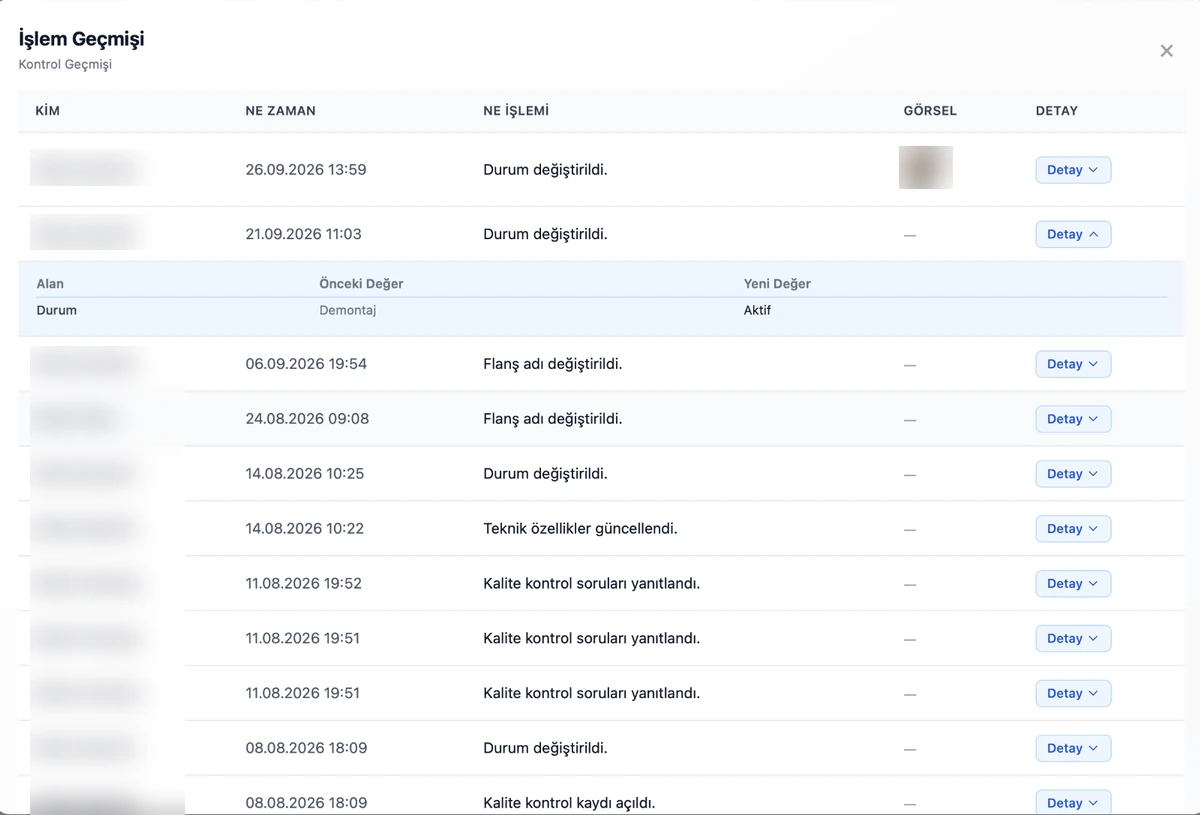The height and width of the screenshot is (815, 1200).
Task: Click the NE İŞLEMİ column header
Action: pos(516,111)
